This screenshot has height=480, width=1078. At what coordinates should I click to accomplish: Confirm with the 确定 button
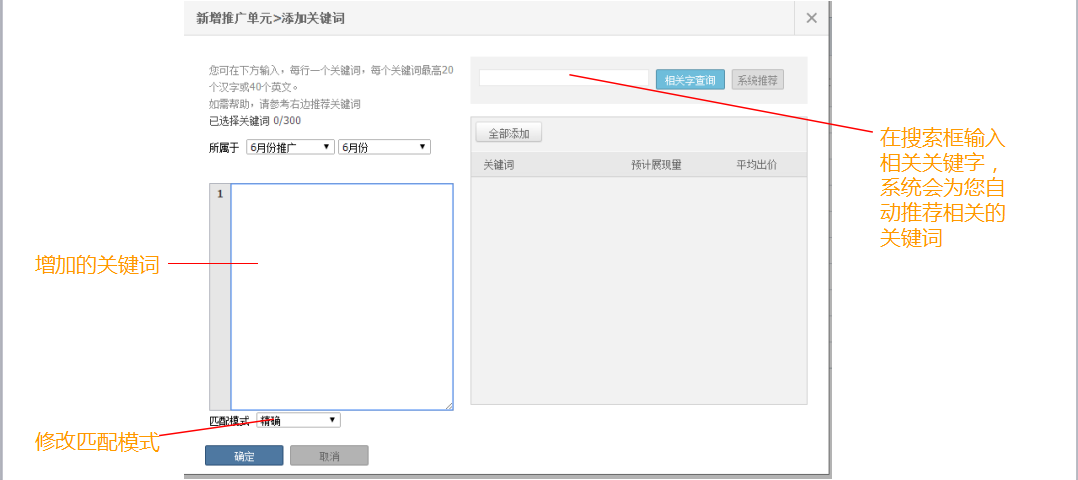point(244,456)
